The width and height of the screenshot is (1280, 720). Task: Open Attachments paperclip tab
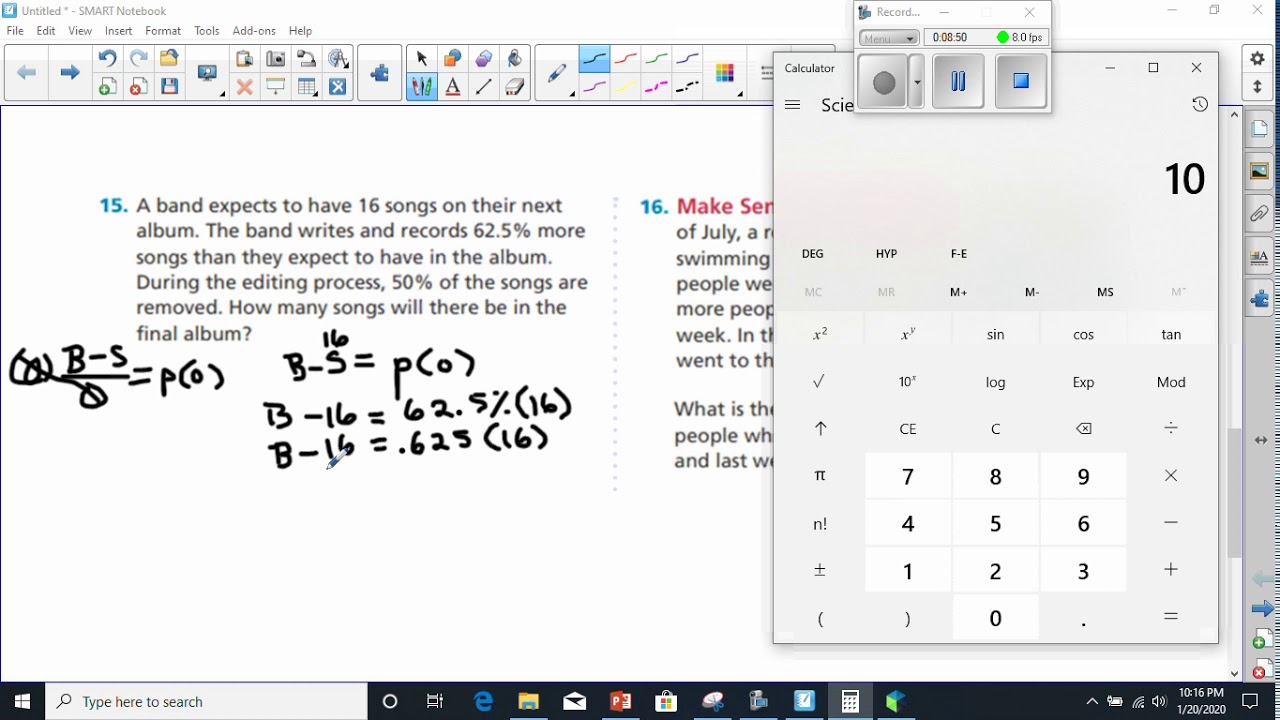[x=1259, y=213]
